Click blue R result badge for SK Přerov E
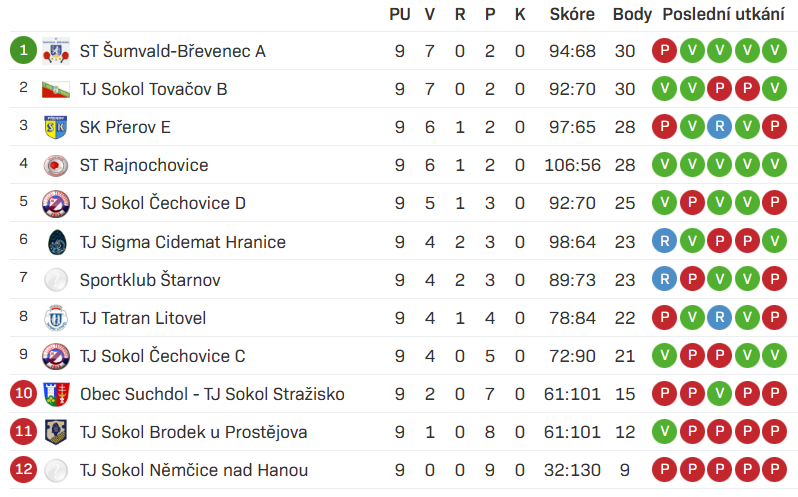Screen dimensions: 798x497 [x=719, y=127]
